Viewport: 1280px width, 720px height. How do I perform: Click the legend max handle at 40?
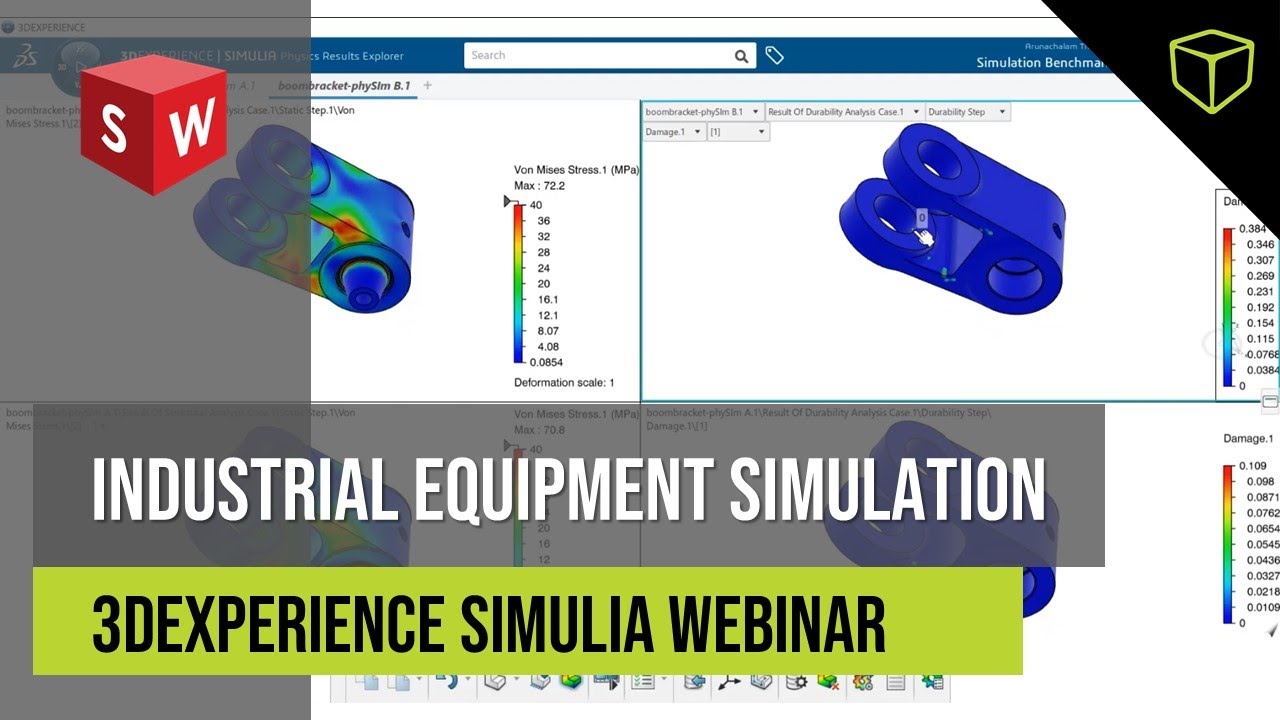[510, 203]
